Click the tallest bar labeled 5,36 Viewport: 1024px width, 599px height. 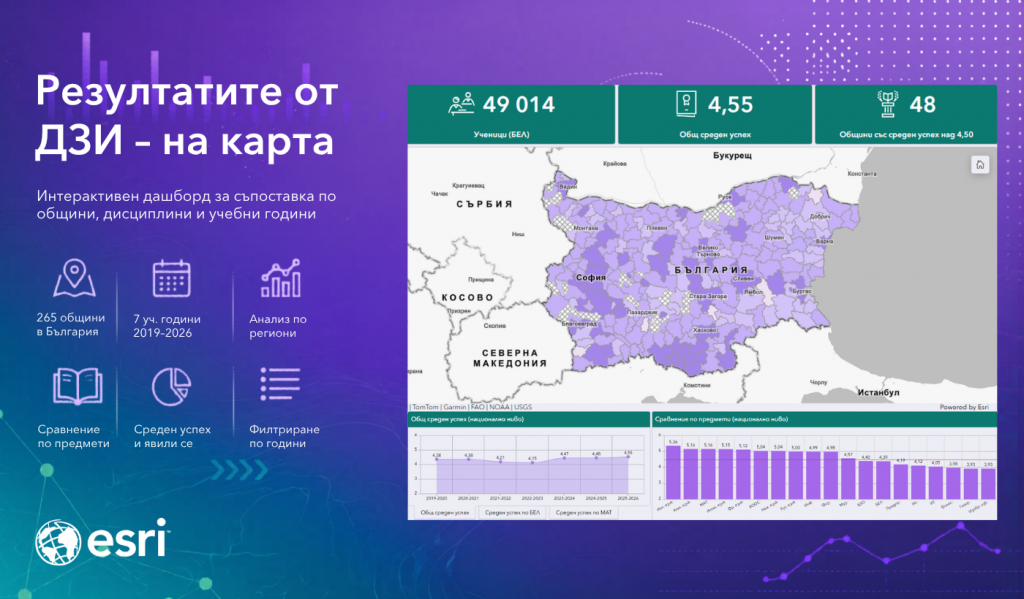(x=673, y=472)
